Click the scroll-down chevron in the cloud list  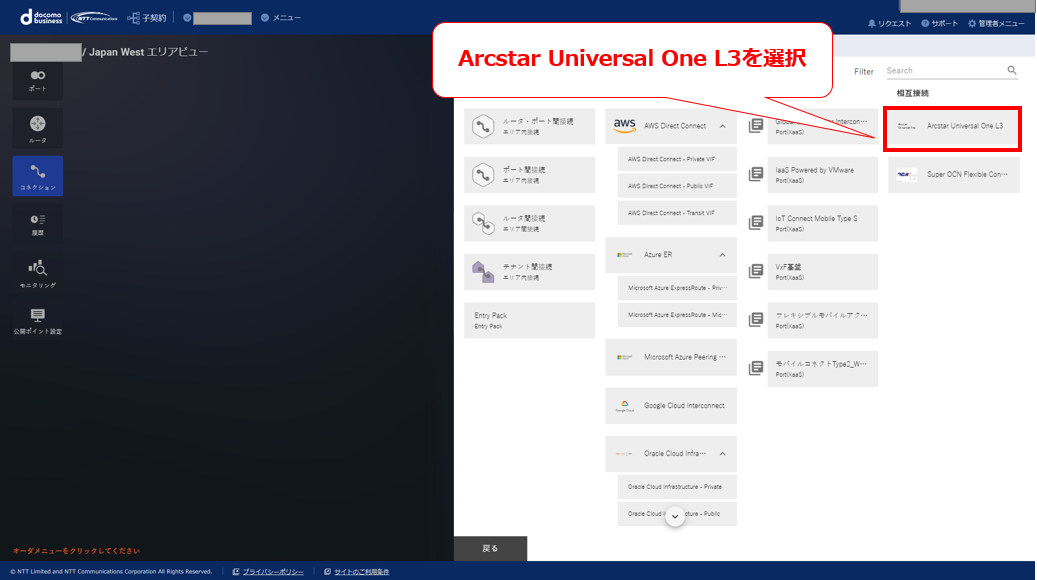675,517
